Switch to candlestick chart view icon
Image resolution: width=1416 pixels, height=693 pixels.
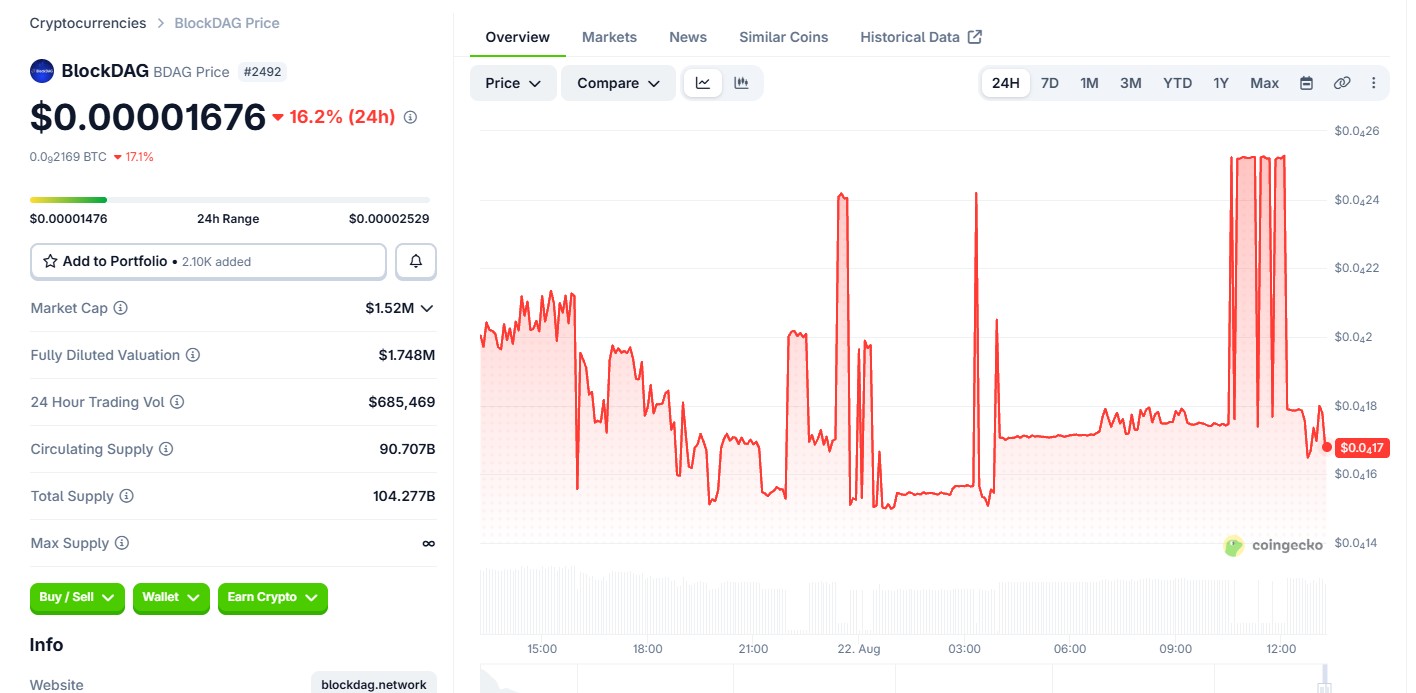(x=741, y=83)
